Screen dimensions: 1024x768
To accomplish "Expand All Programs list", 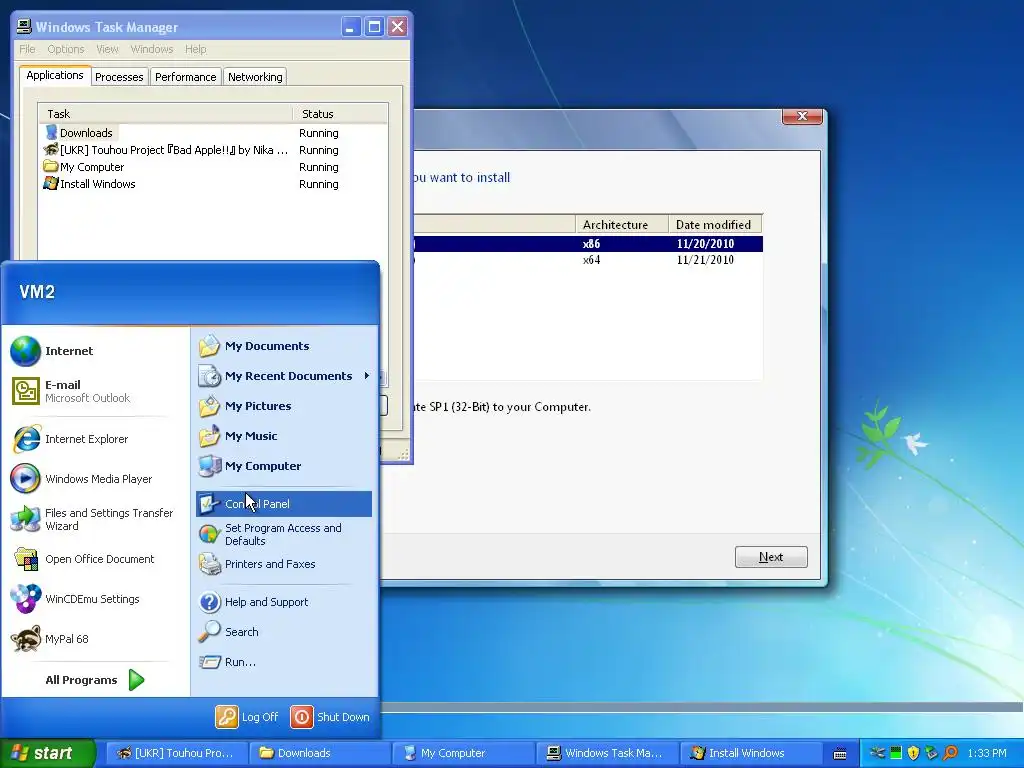I will point(95,680).
